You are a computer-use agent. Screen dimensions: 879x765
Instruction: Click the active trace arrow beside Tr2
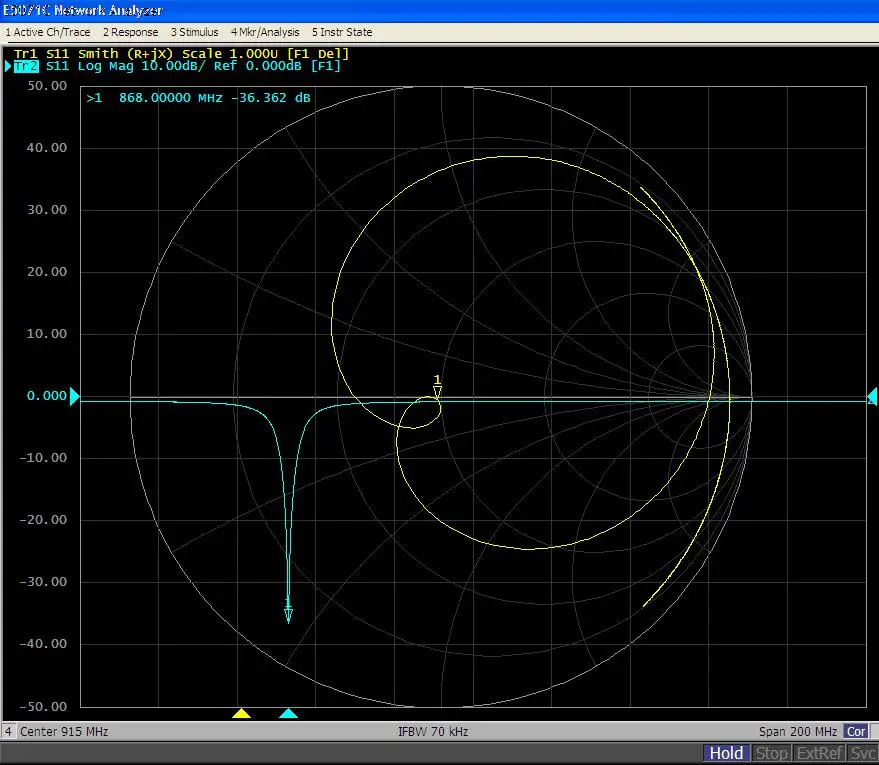tap(8, 66)
